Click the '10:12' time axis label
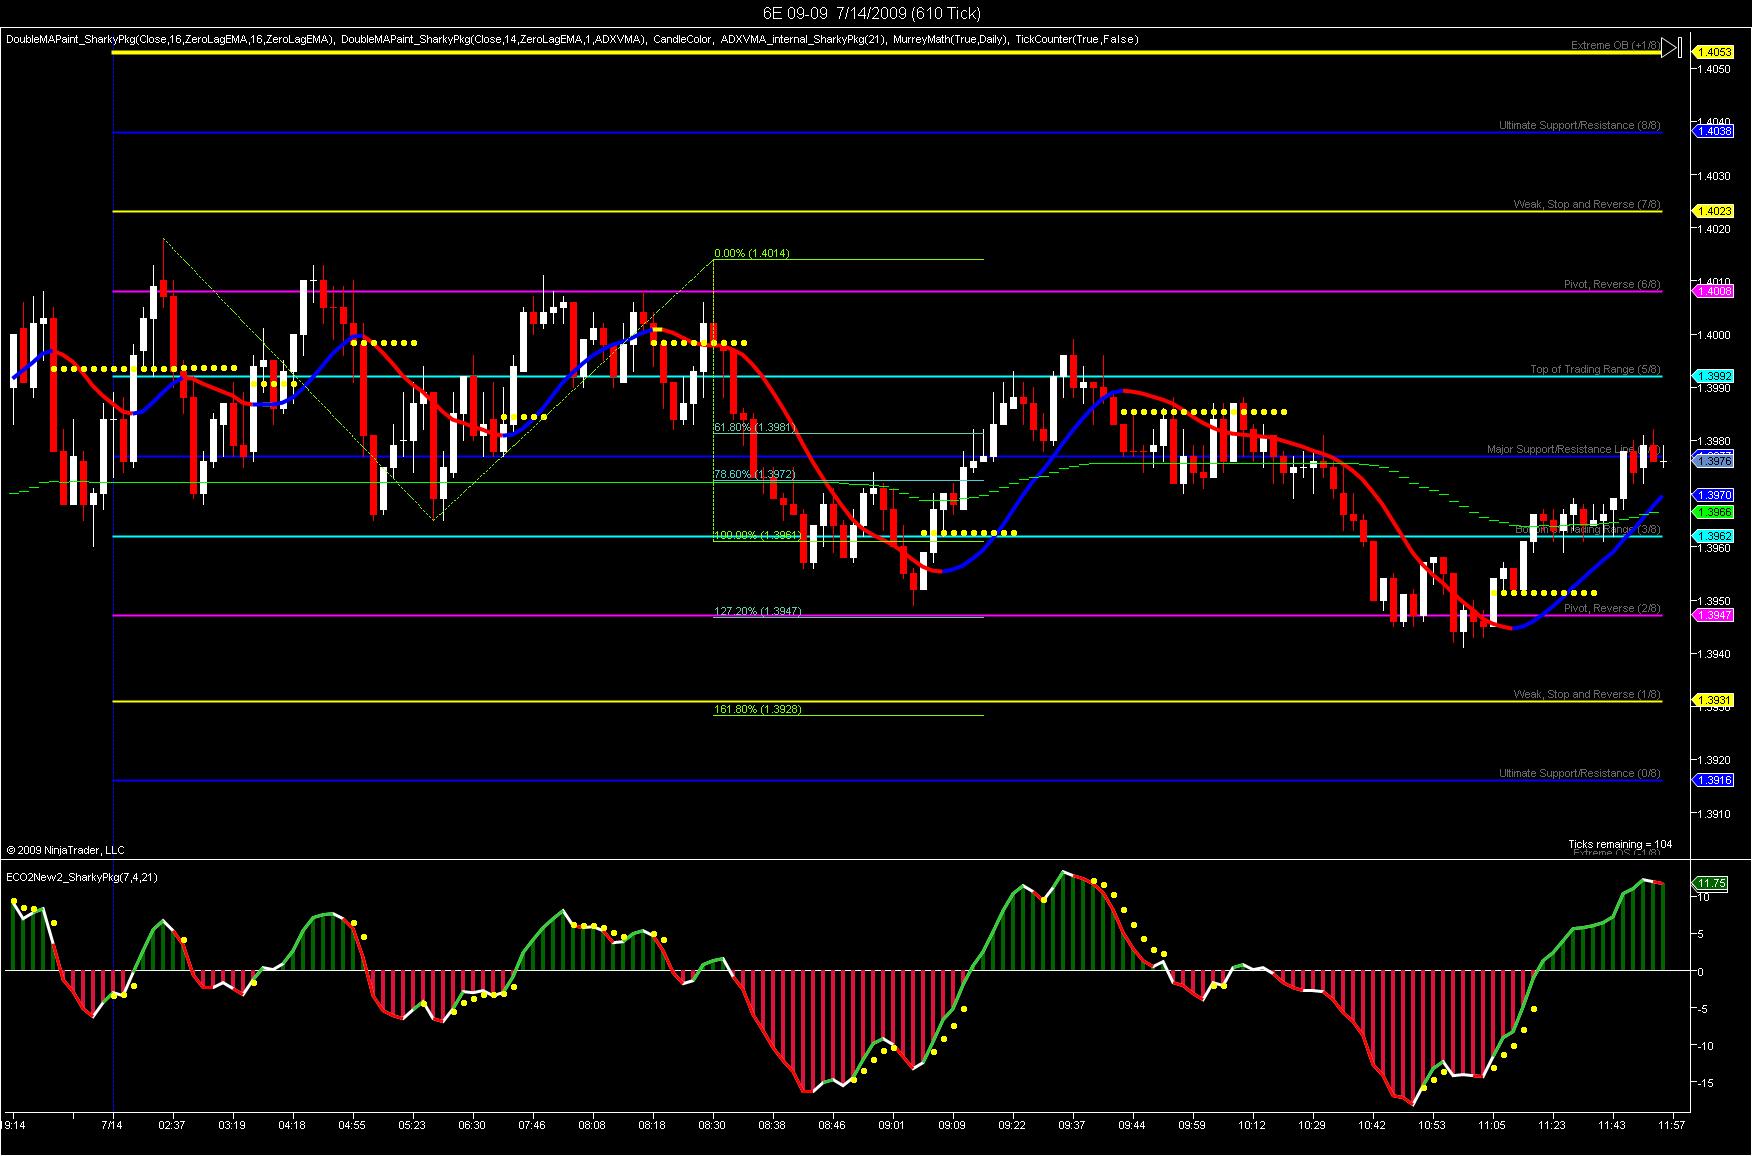 click(x=1252, y=1125)
